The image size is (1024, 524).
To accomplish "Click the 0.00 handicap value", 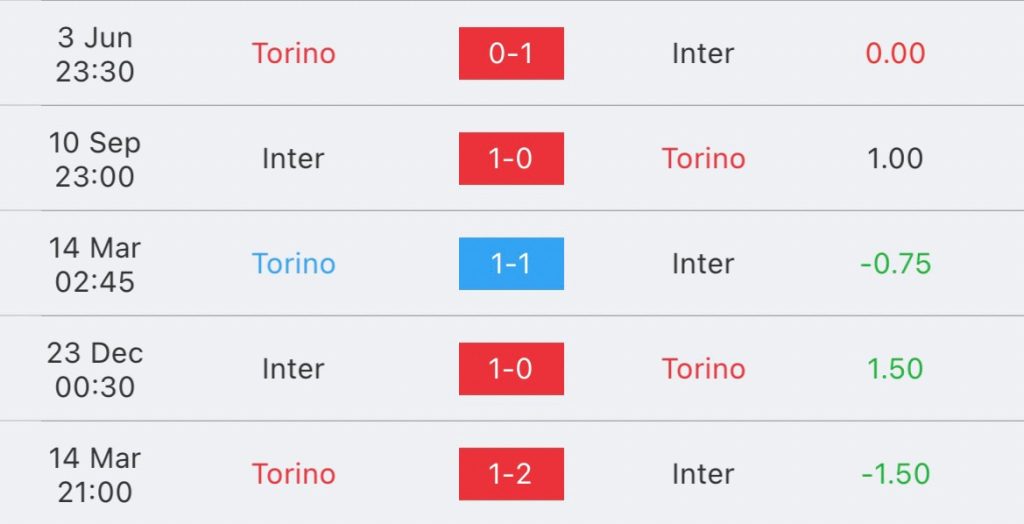I will point(895,54).
